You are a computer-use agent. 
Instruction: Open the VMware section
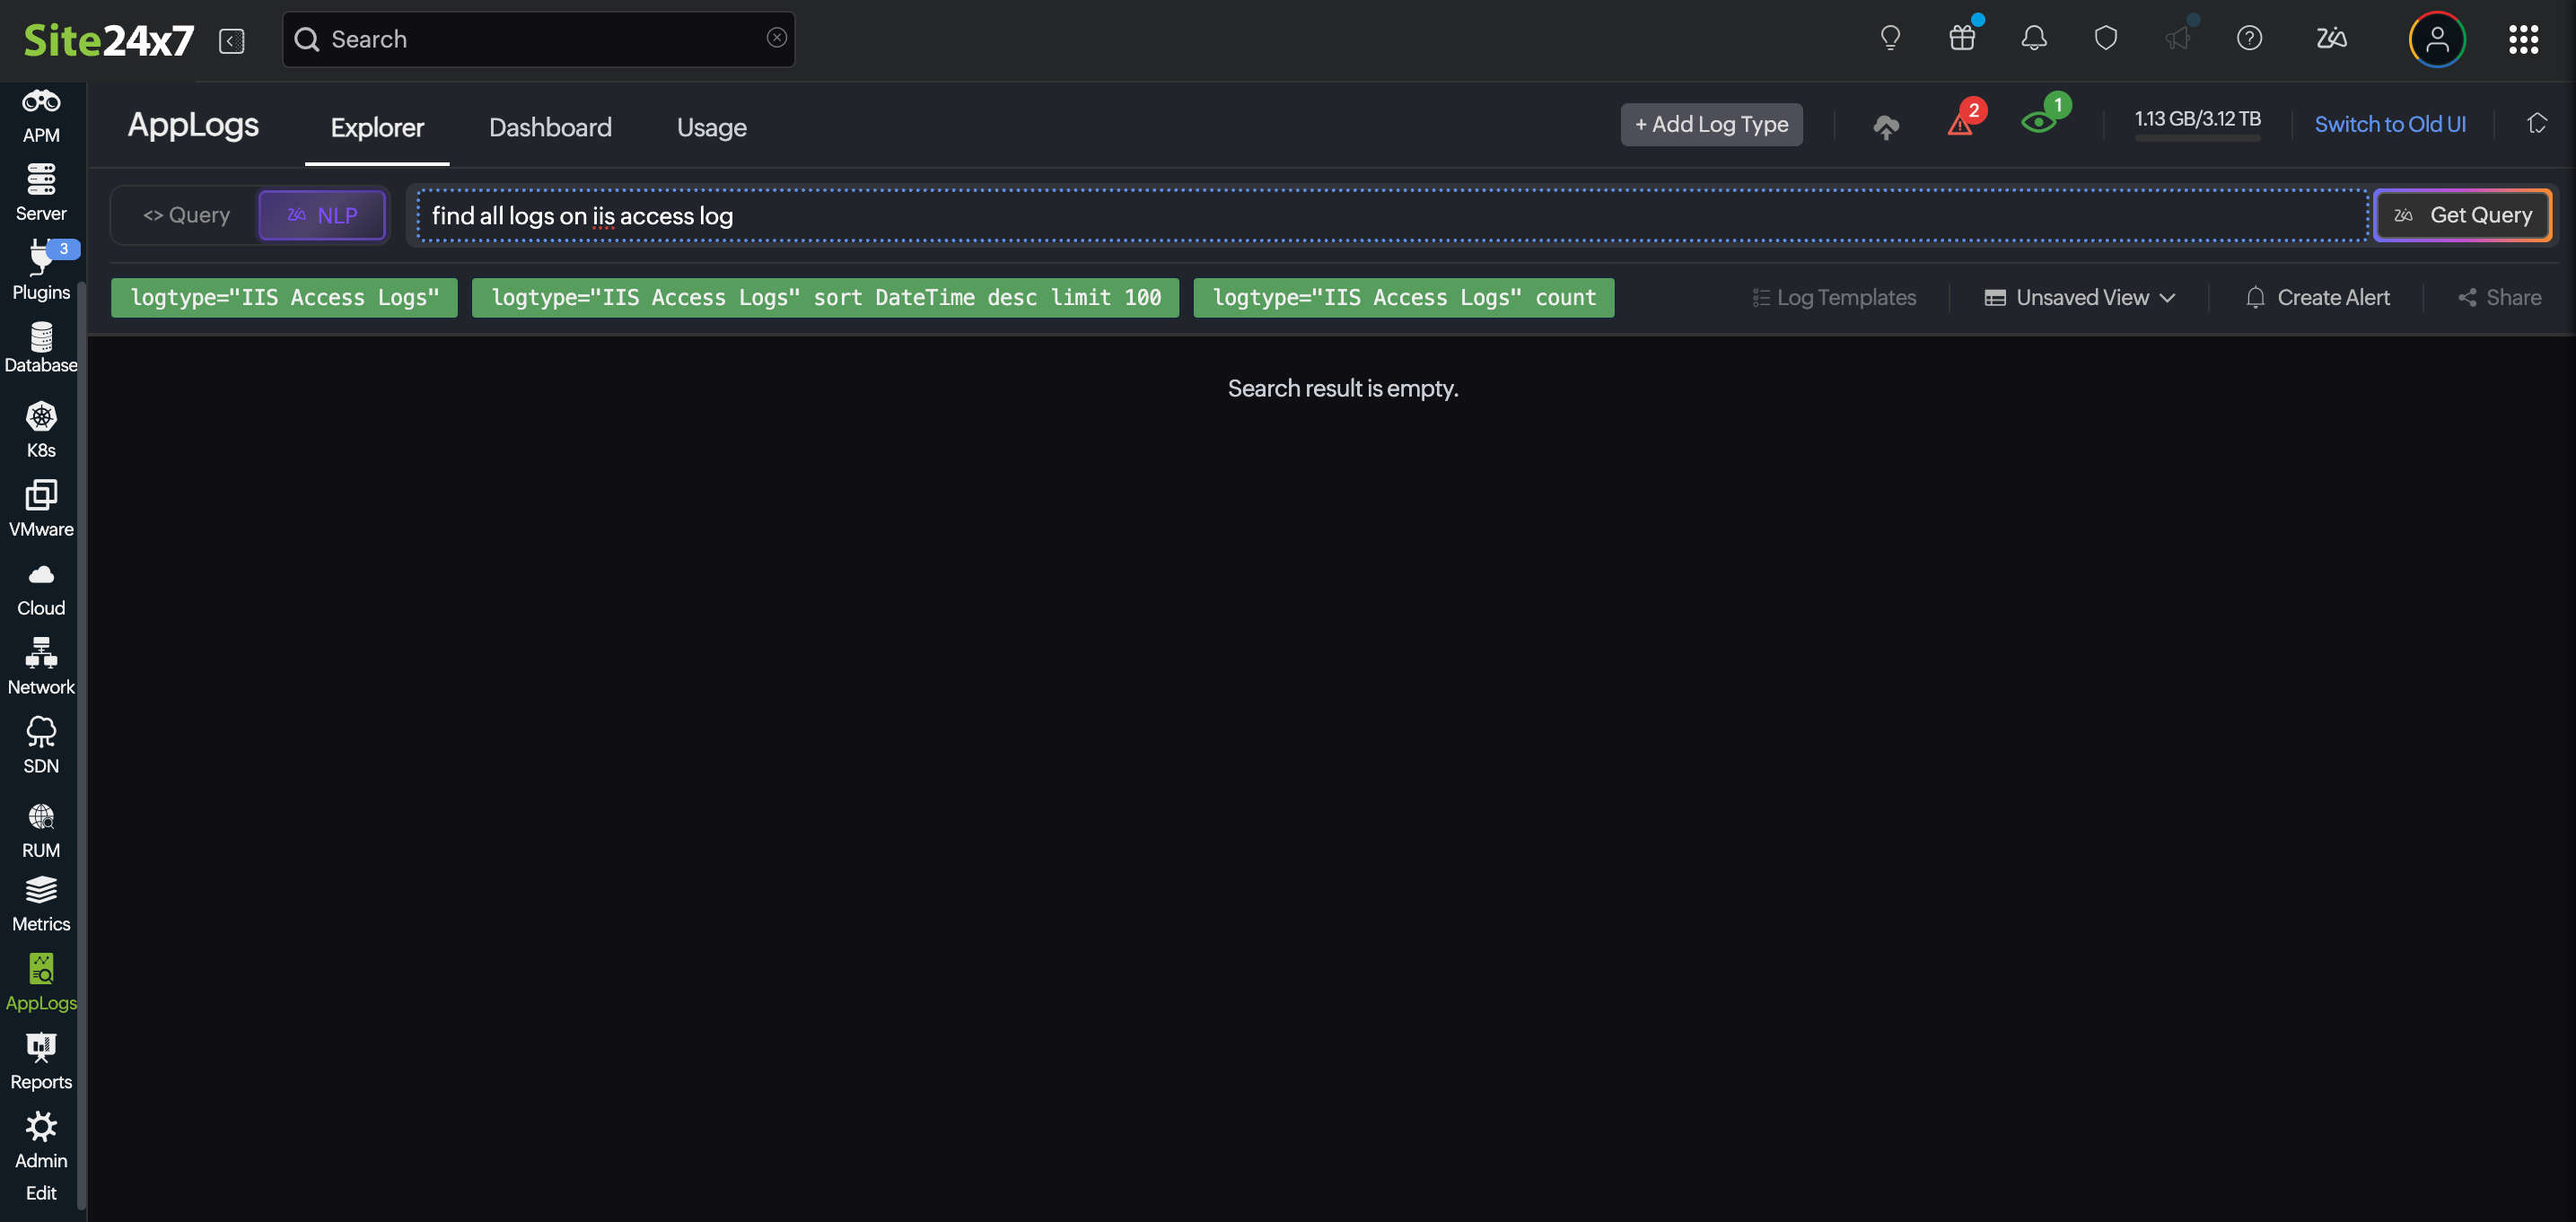click(41, 509)
